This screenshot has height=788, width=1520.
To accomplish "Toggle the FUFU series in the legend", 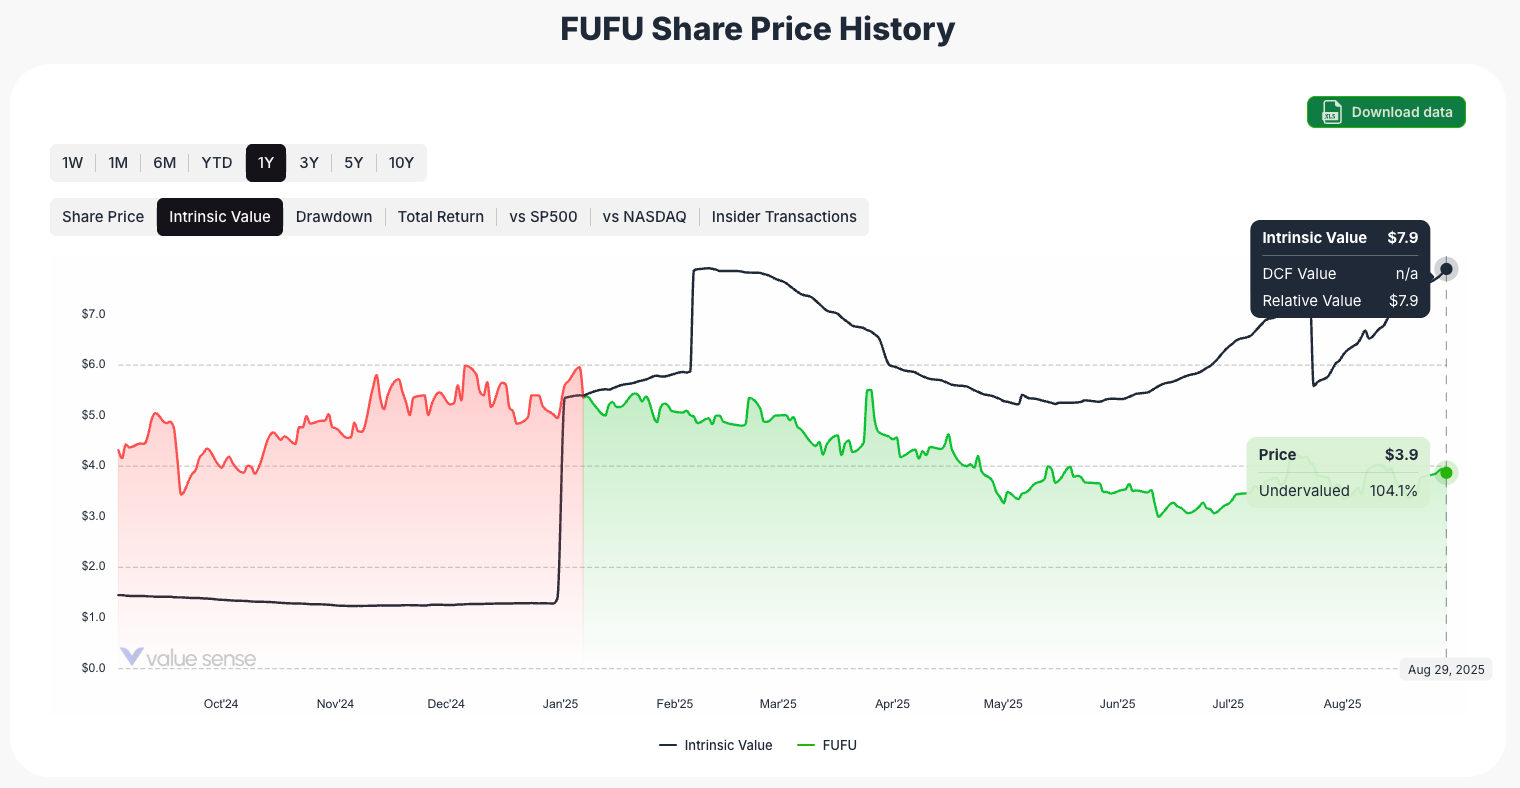I will pyautogui.click(x=827, y=745).
